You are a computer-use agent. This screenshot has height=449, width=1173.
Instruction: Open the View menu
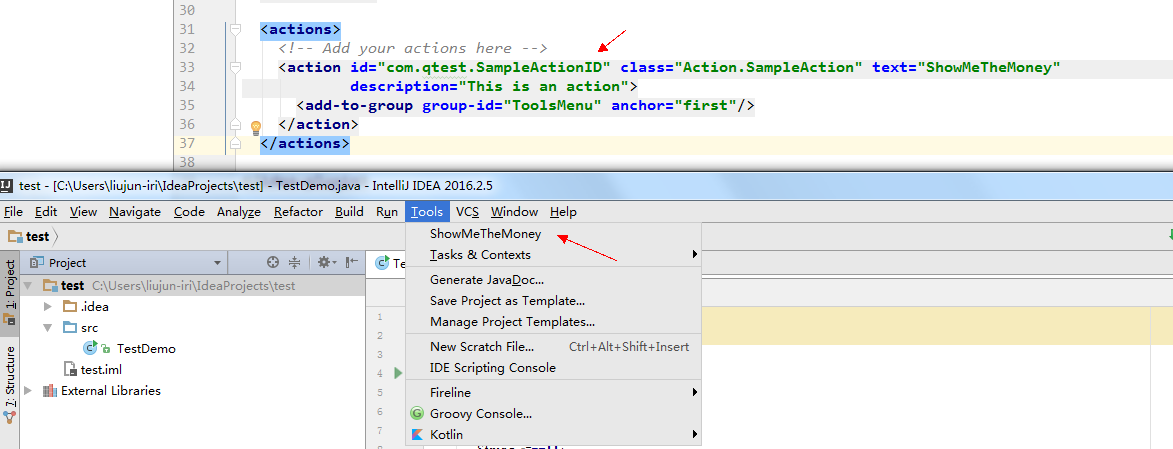pos(83,212)
